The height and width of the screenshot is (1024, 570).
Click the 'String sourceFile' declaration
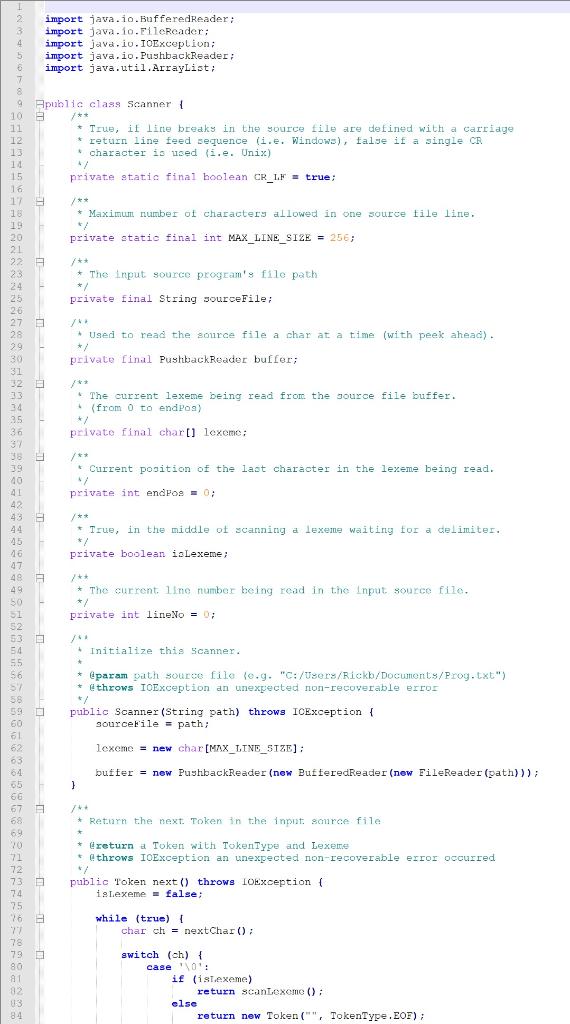[171, 298]
